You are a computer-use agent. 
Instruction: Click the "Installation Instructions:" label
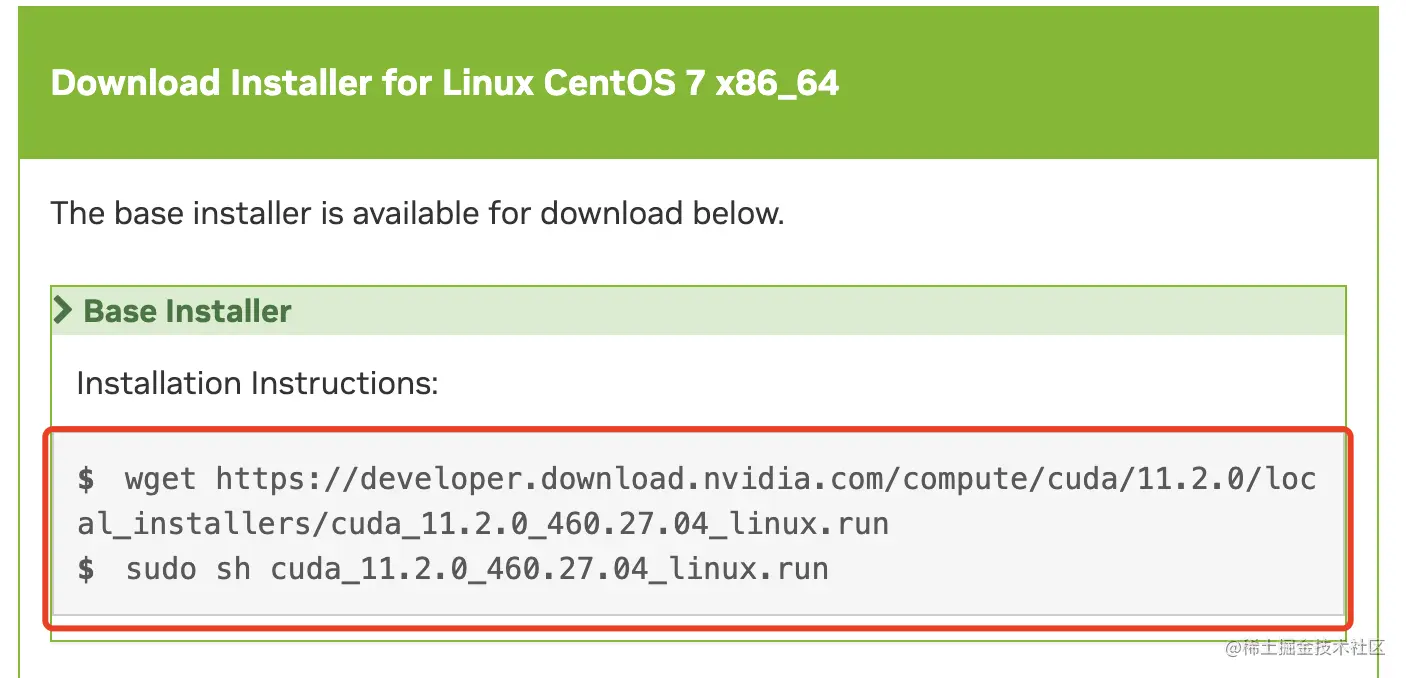click(x=257, y=383)
